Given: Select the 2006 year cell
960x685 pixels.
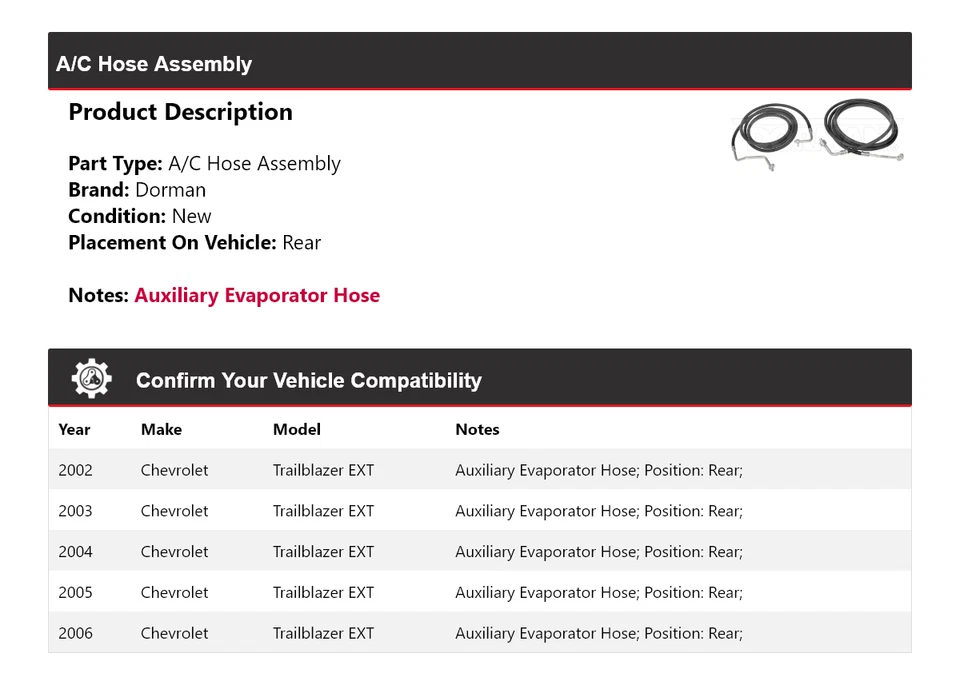Looking at the screenshot, I should (x=75, y=633).
